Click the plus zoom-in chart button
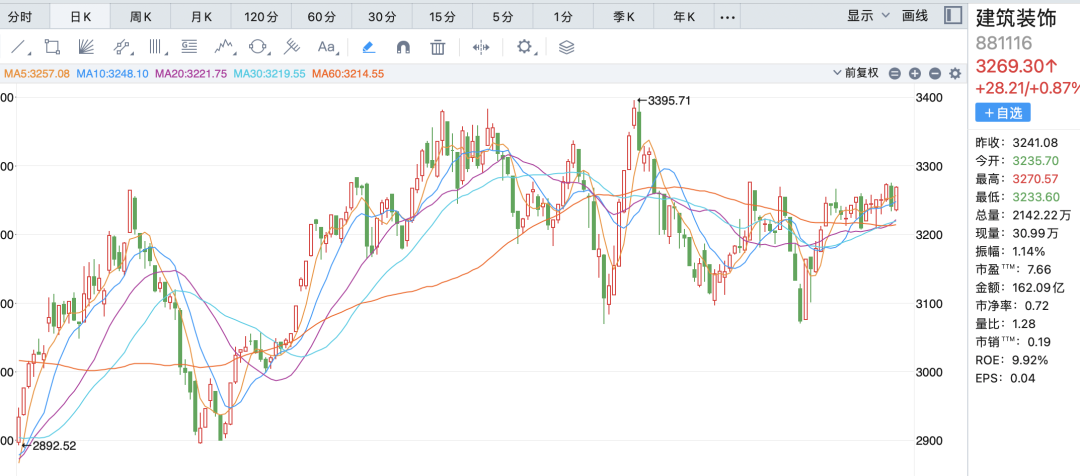The width and height of the screenshot is (1080, 476). [x=914, y=73]
